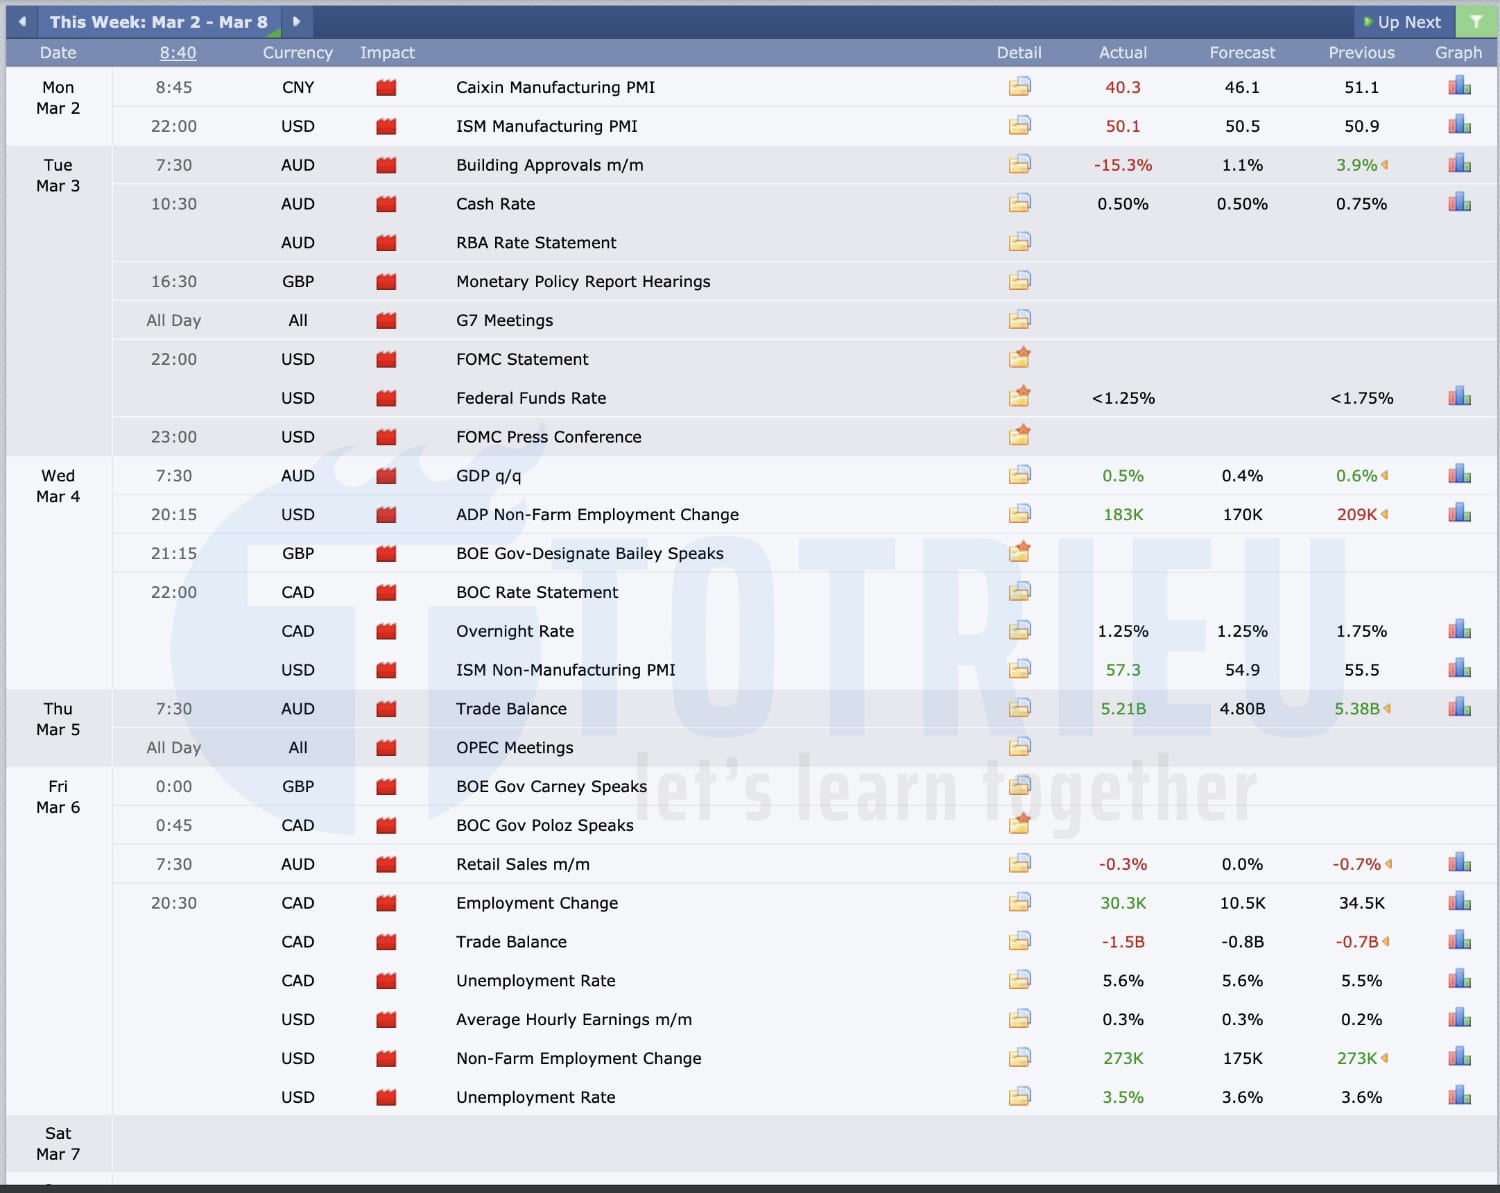Click the Sat Mar 7 date cell
Image resolution: width=1500 pixels, height=1193 pixels.
[x=58, y=1144]
